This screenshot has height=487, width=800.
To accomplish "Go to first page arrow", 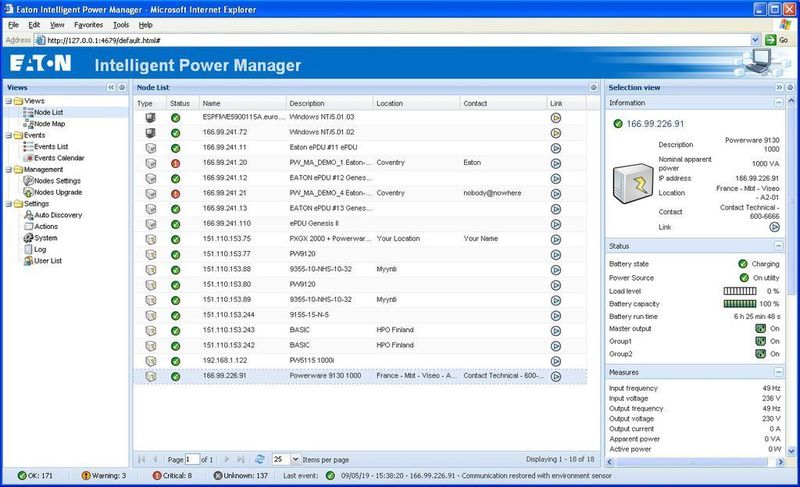I will tap(142, 459).
